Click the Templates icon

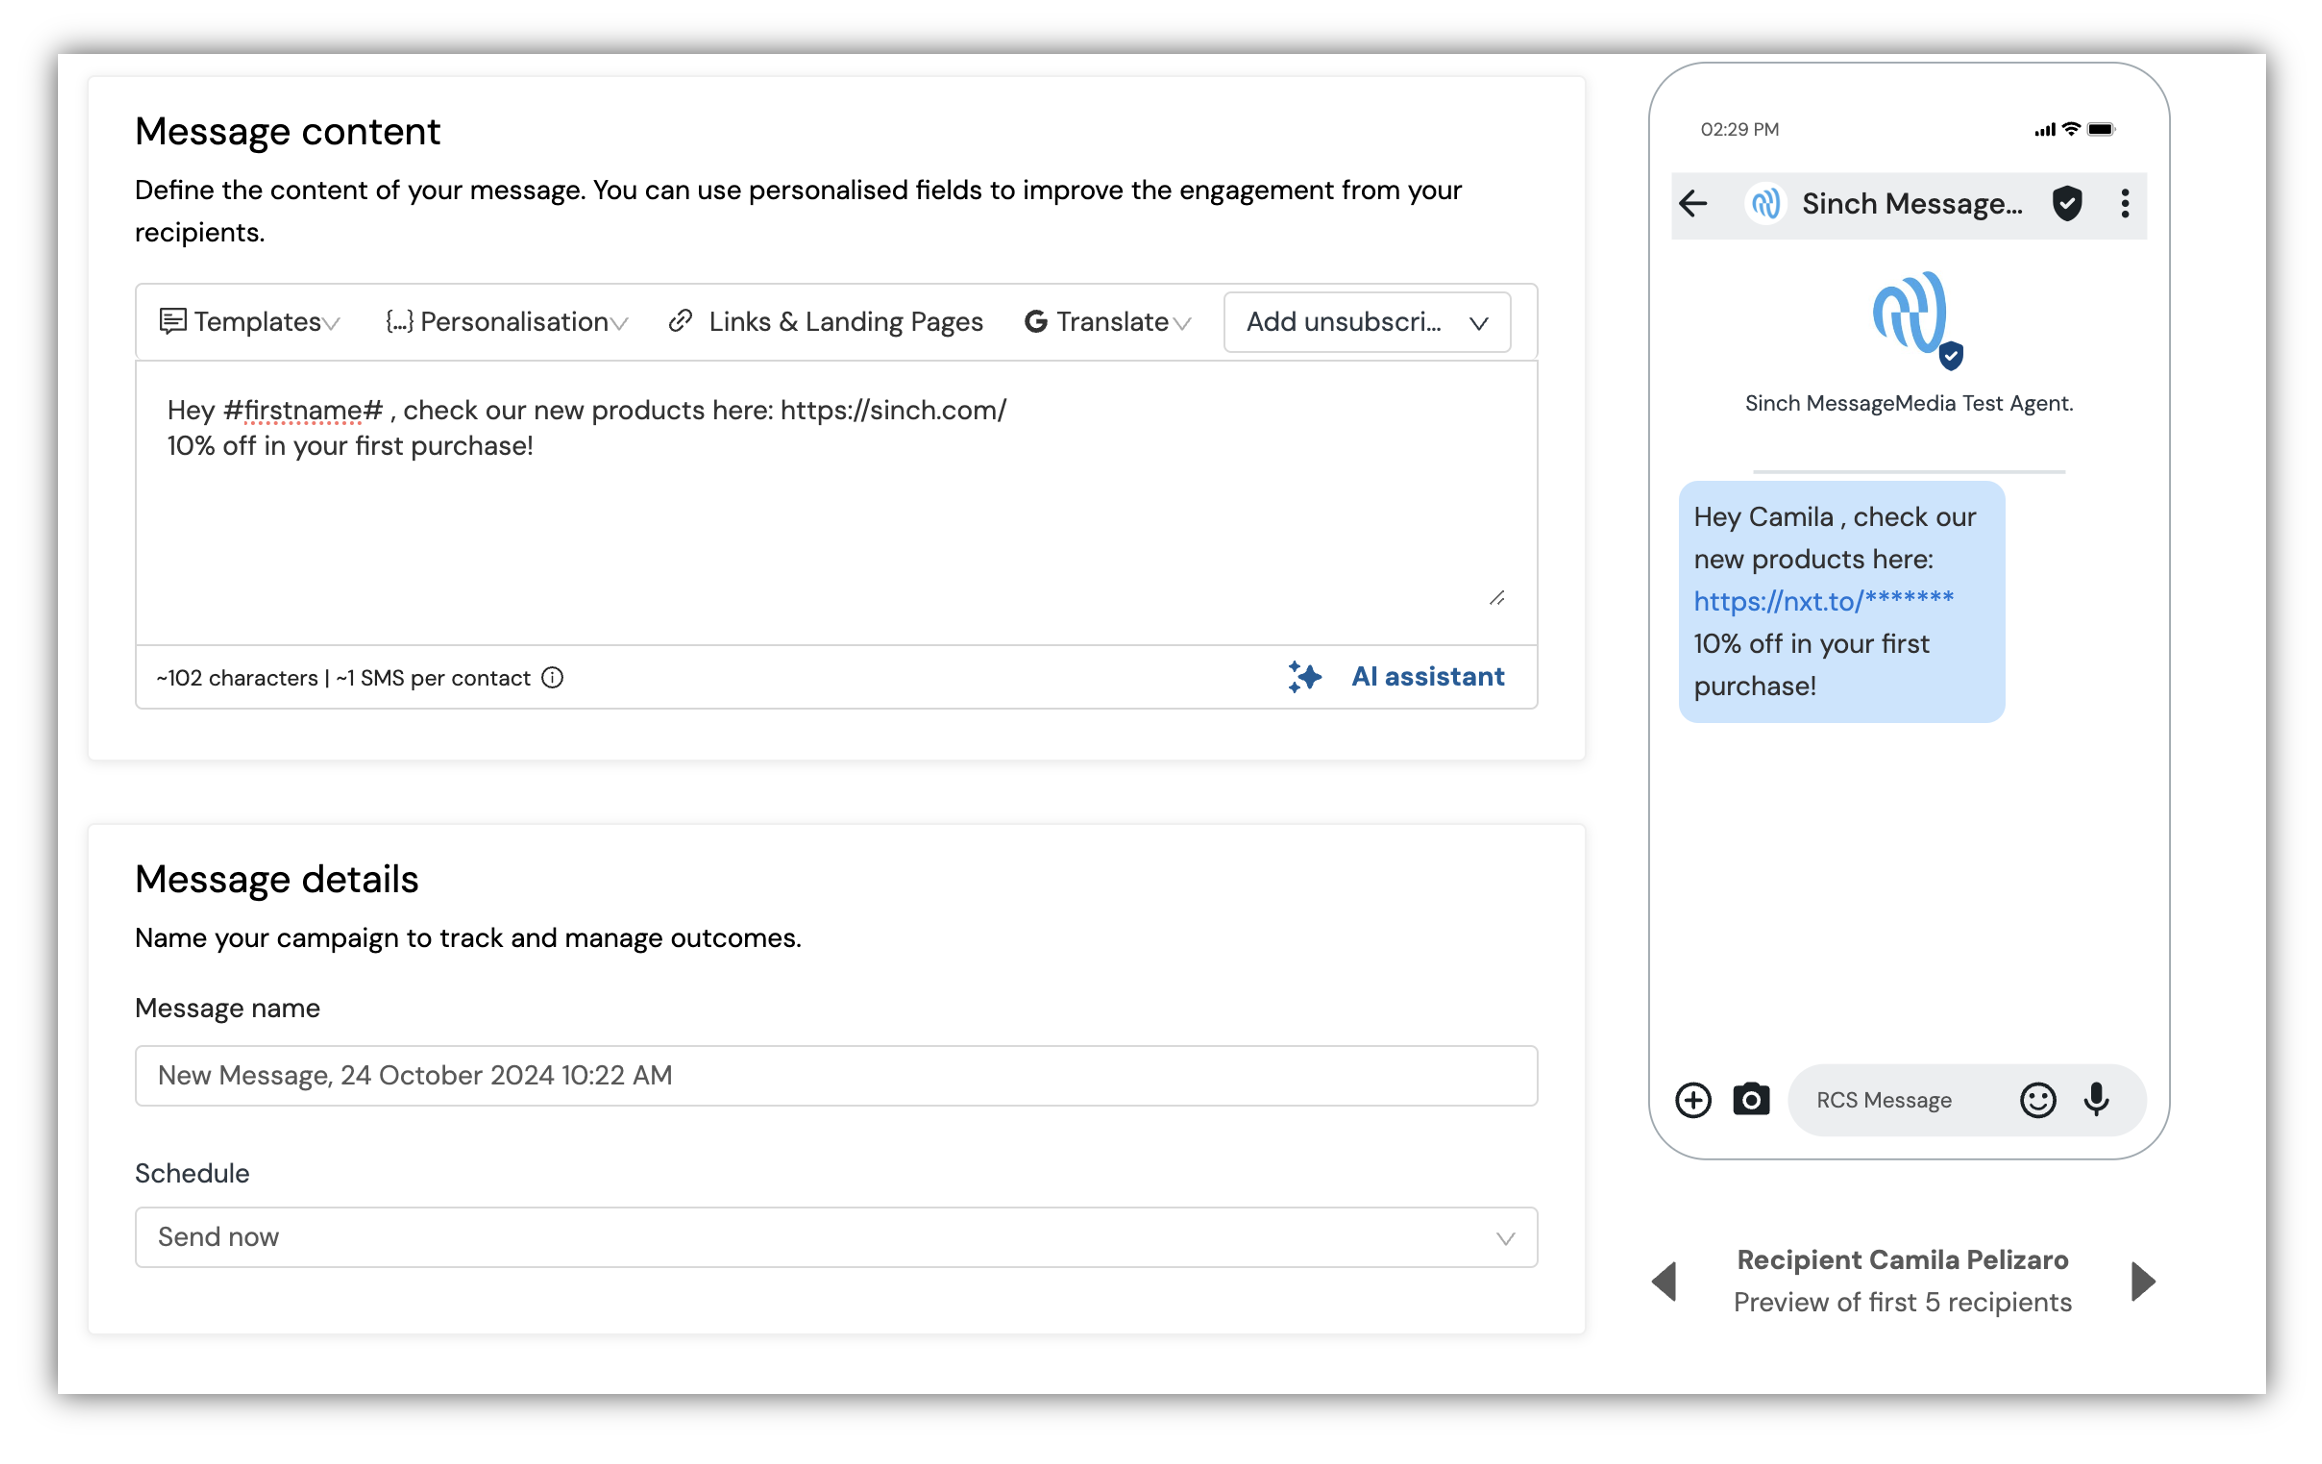[172, 321]
